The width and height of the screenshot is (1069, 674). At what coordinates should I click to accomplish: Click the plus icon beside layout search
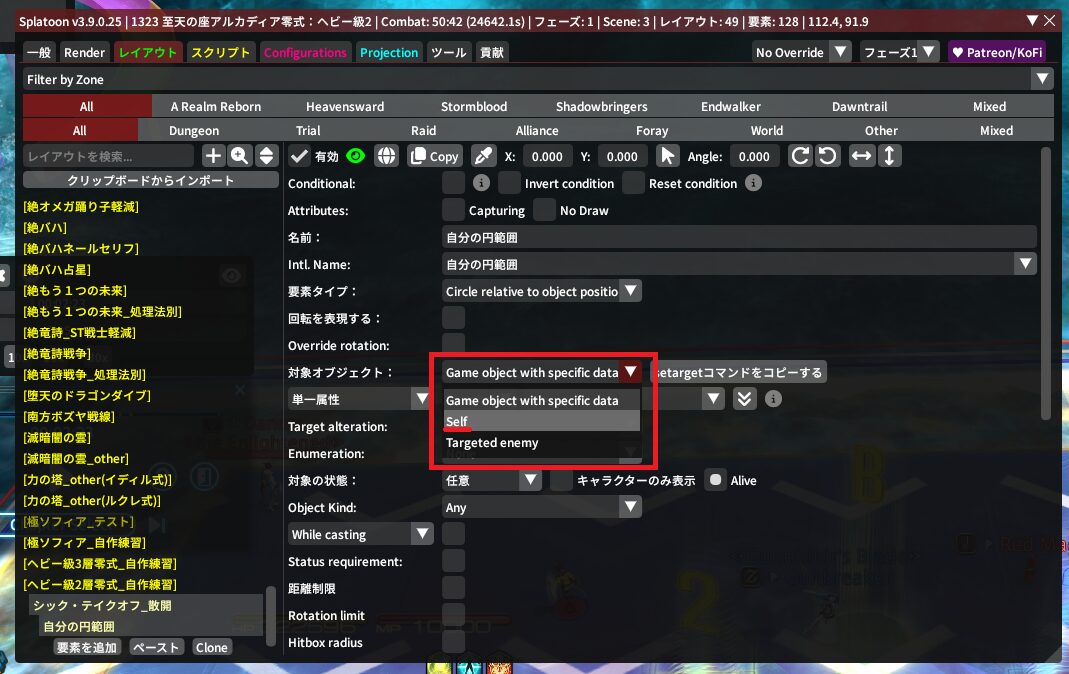[213, 156]
